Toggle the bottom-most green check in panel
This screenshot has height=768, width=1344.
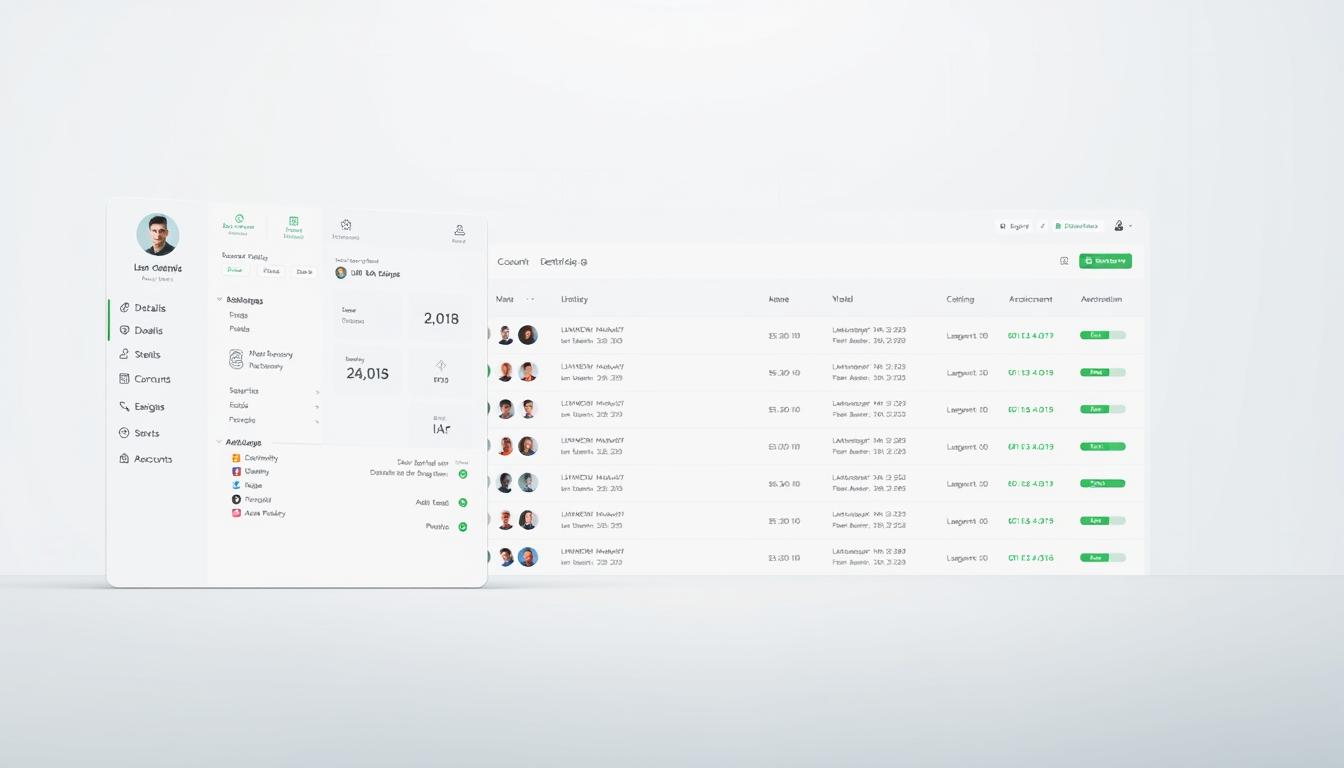pyautogui.click(x=462, y=527)
